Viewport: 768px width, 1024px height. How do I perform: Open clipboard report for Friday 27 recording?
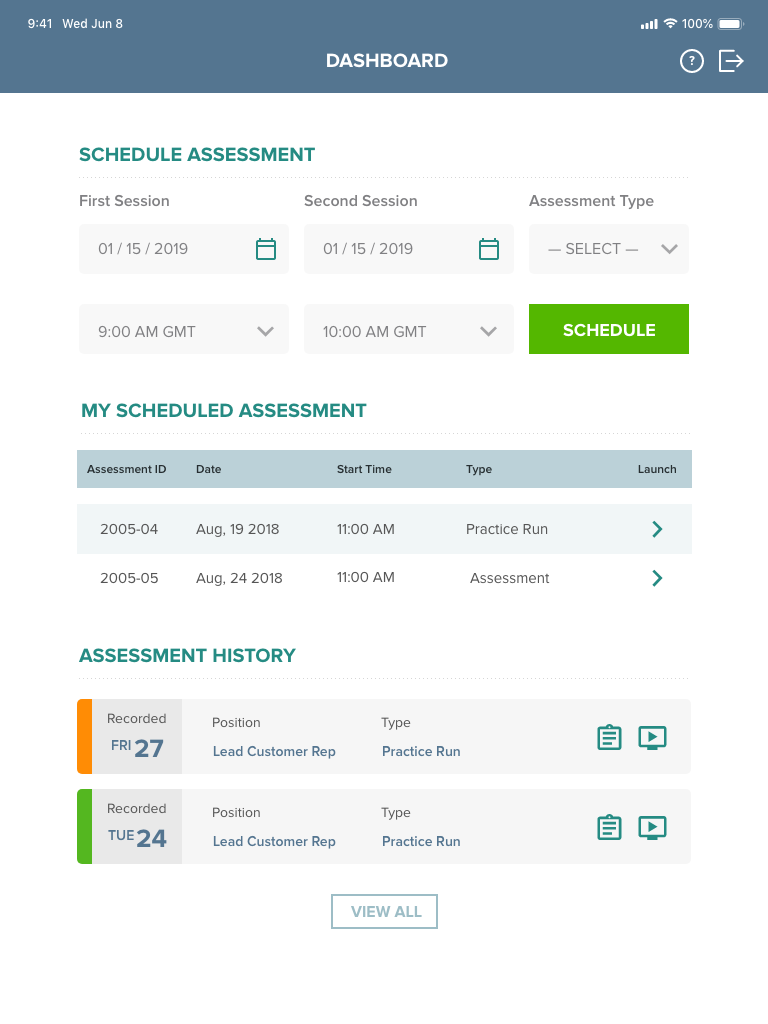coord(609,738)
